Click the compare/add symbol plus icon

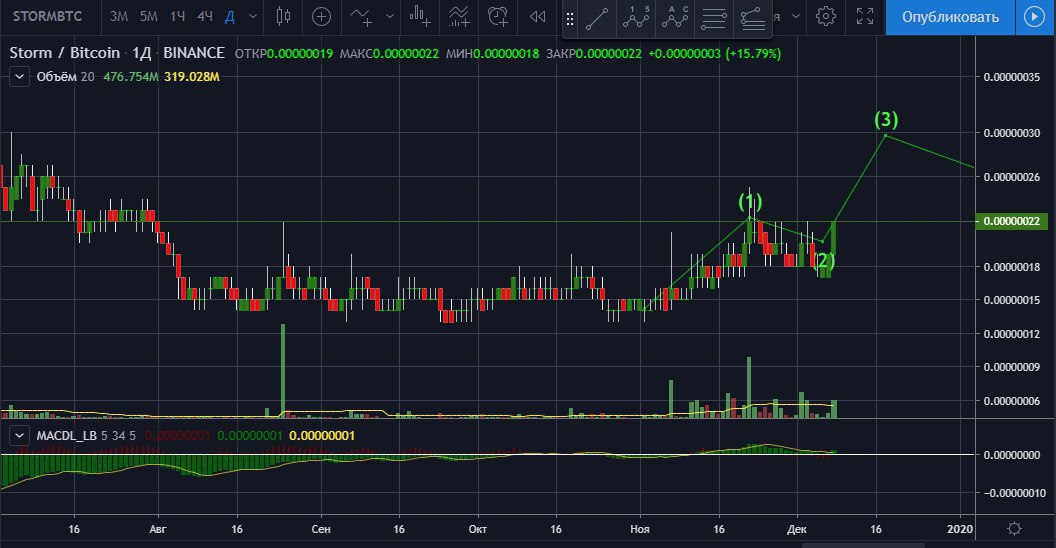pyautogui.click(x=321, y=16)
